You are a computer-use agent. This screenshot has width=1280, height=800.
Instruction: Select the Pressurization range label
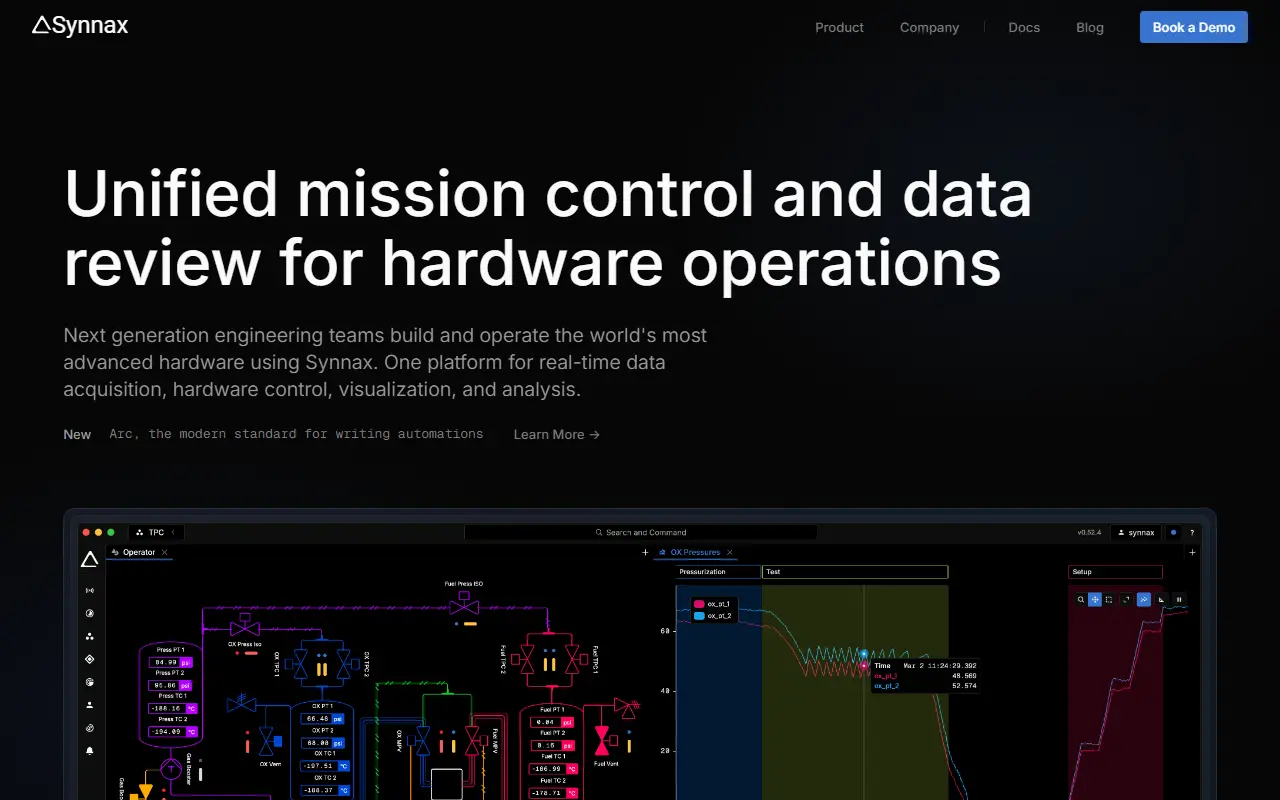[718, 572]
